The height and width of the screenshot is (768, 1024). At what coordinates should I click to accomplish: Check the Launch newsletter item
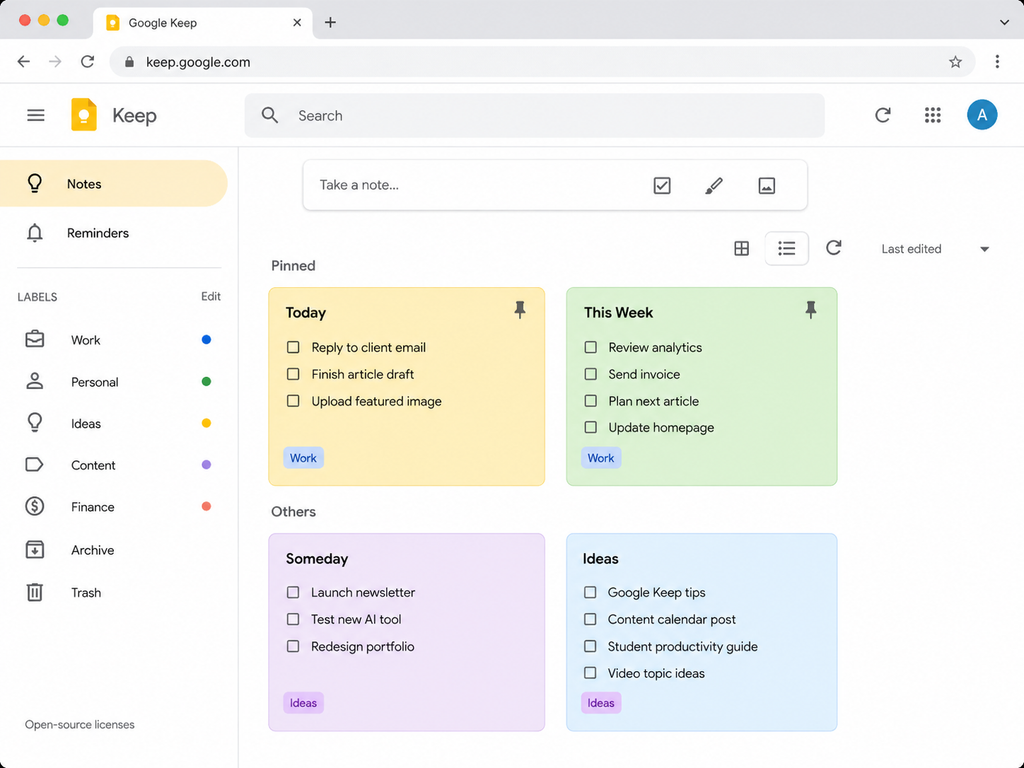(293, 592)
